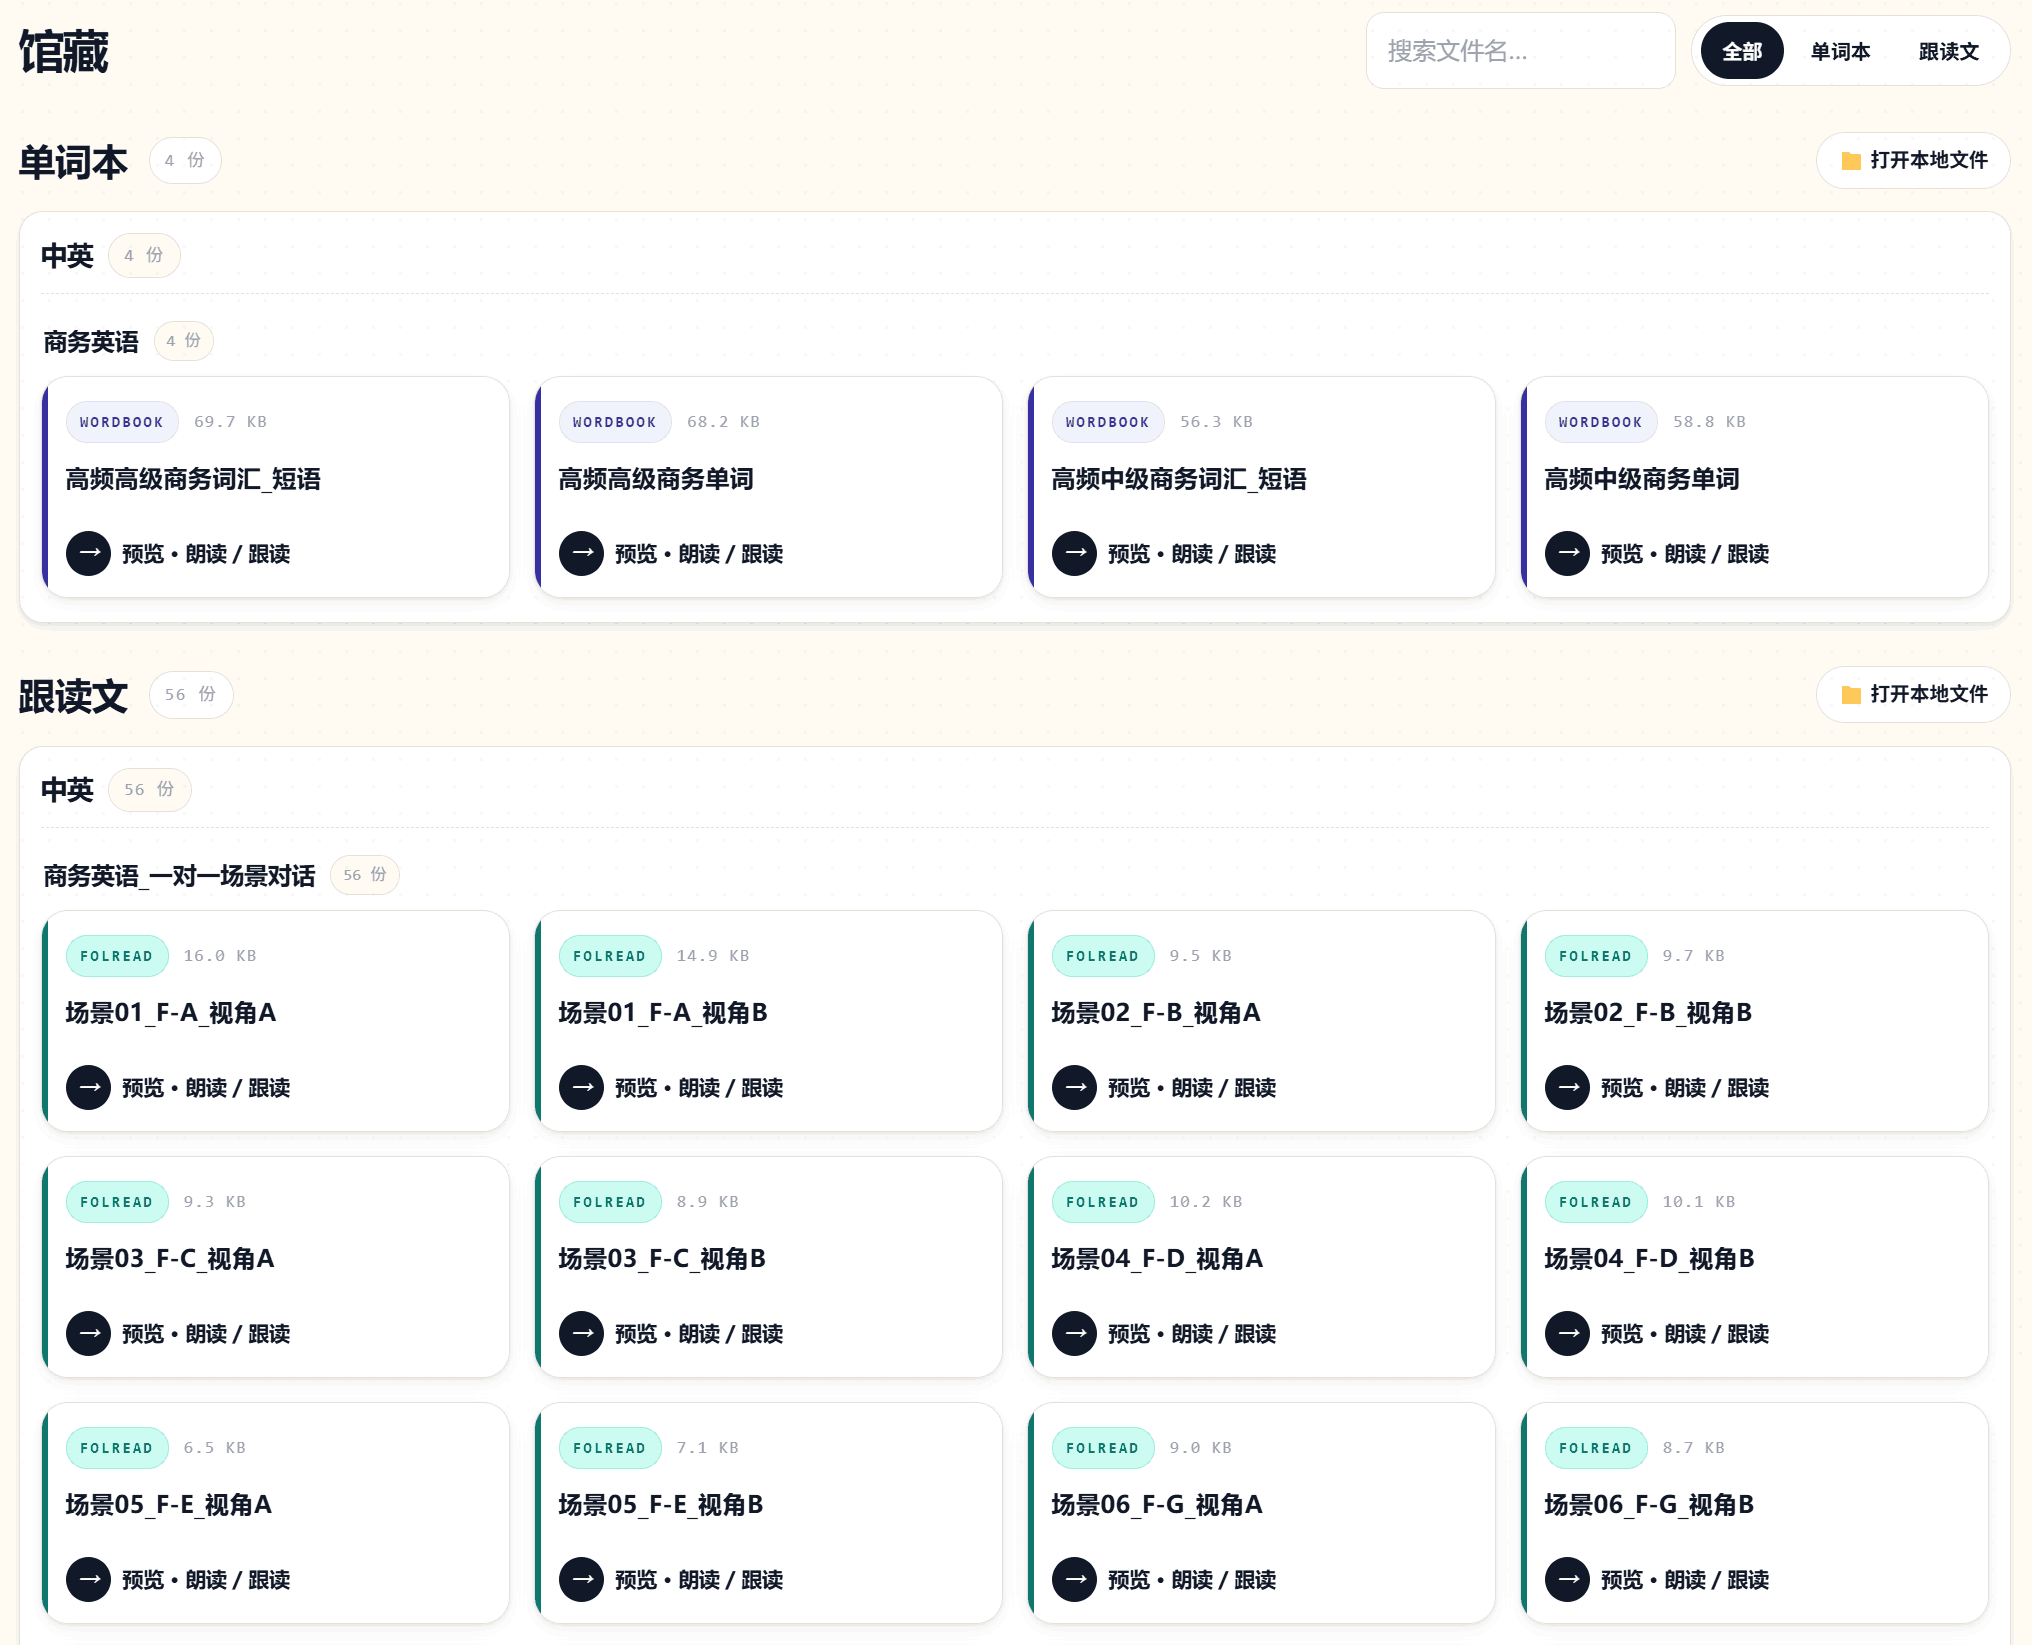Click the 69.7 KB size label
The image size is (2032, 1645).
point(231,422)
